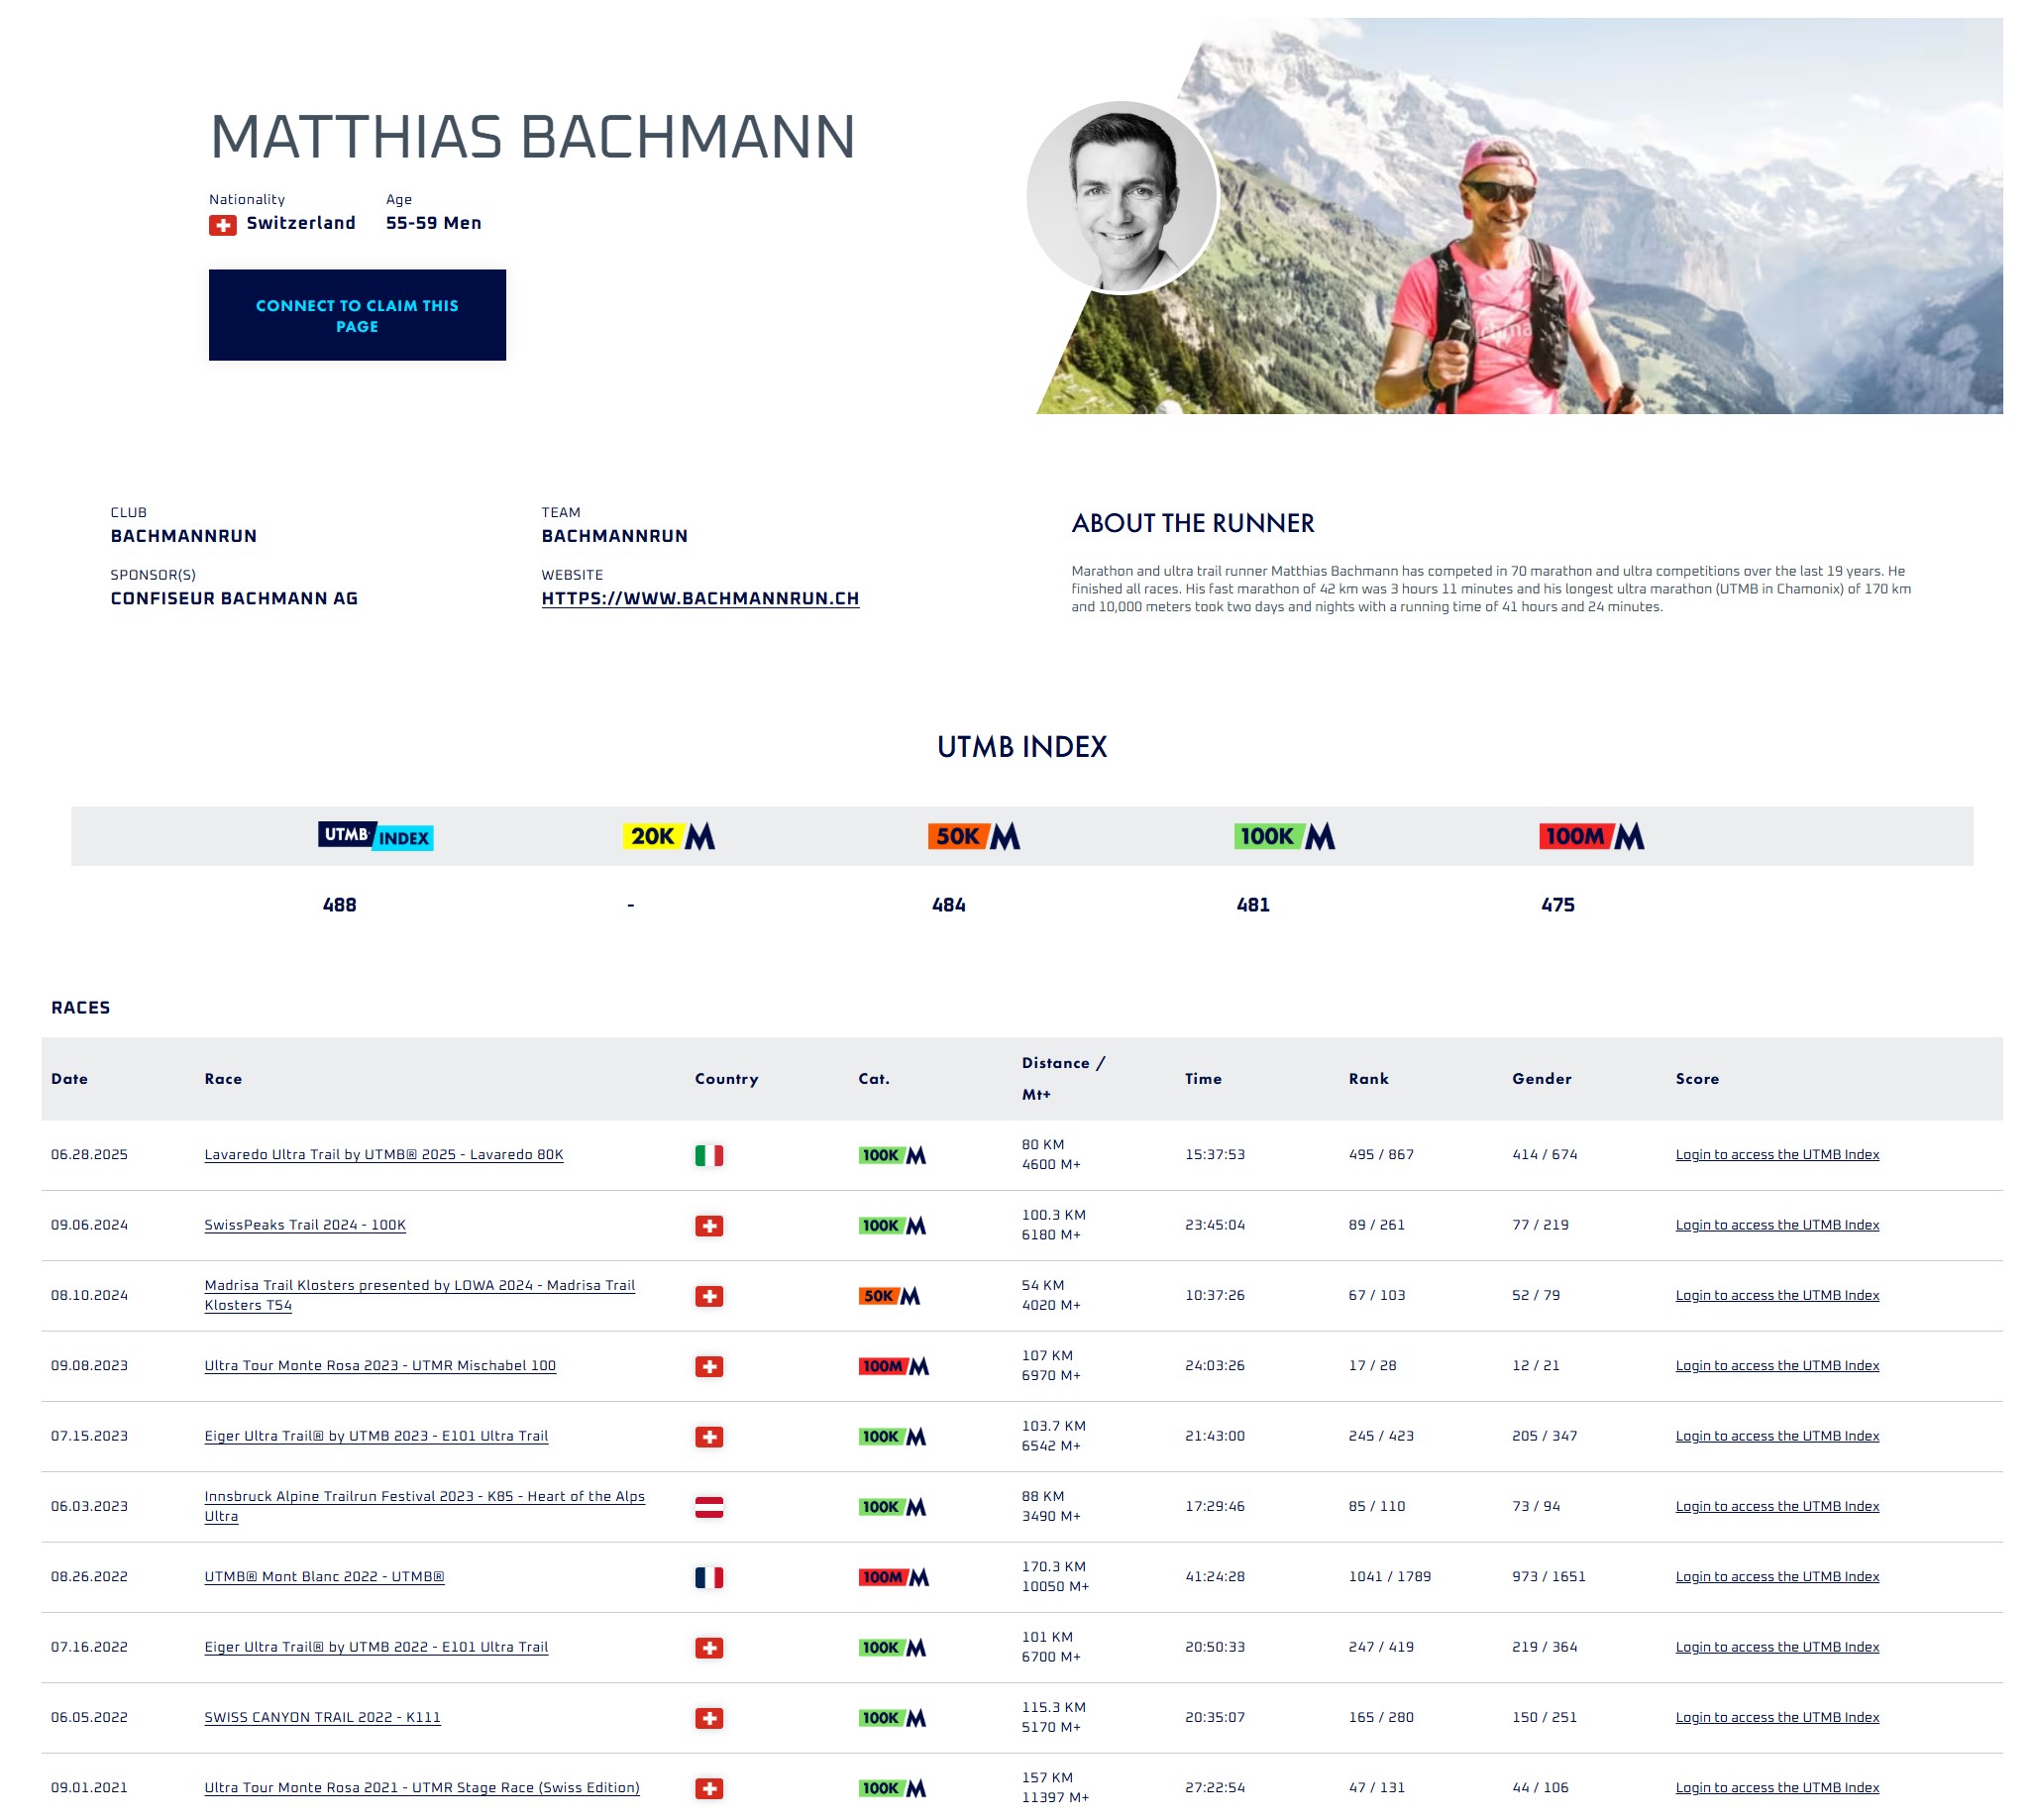Open Ultra Tour Monte Rosa 2023 Mischabel link

(380, 1366)
